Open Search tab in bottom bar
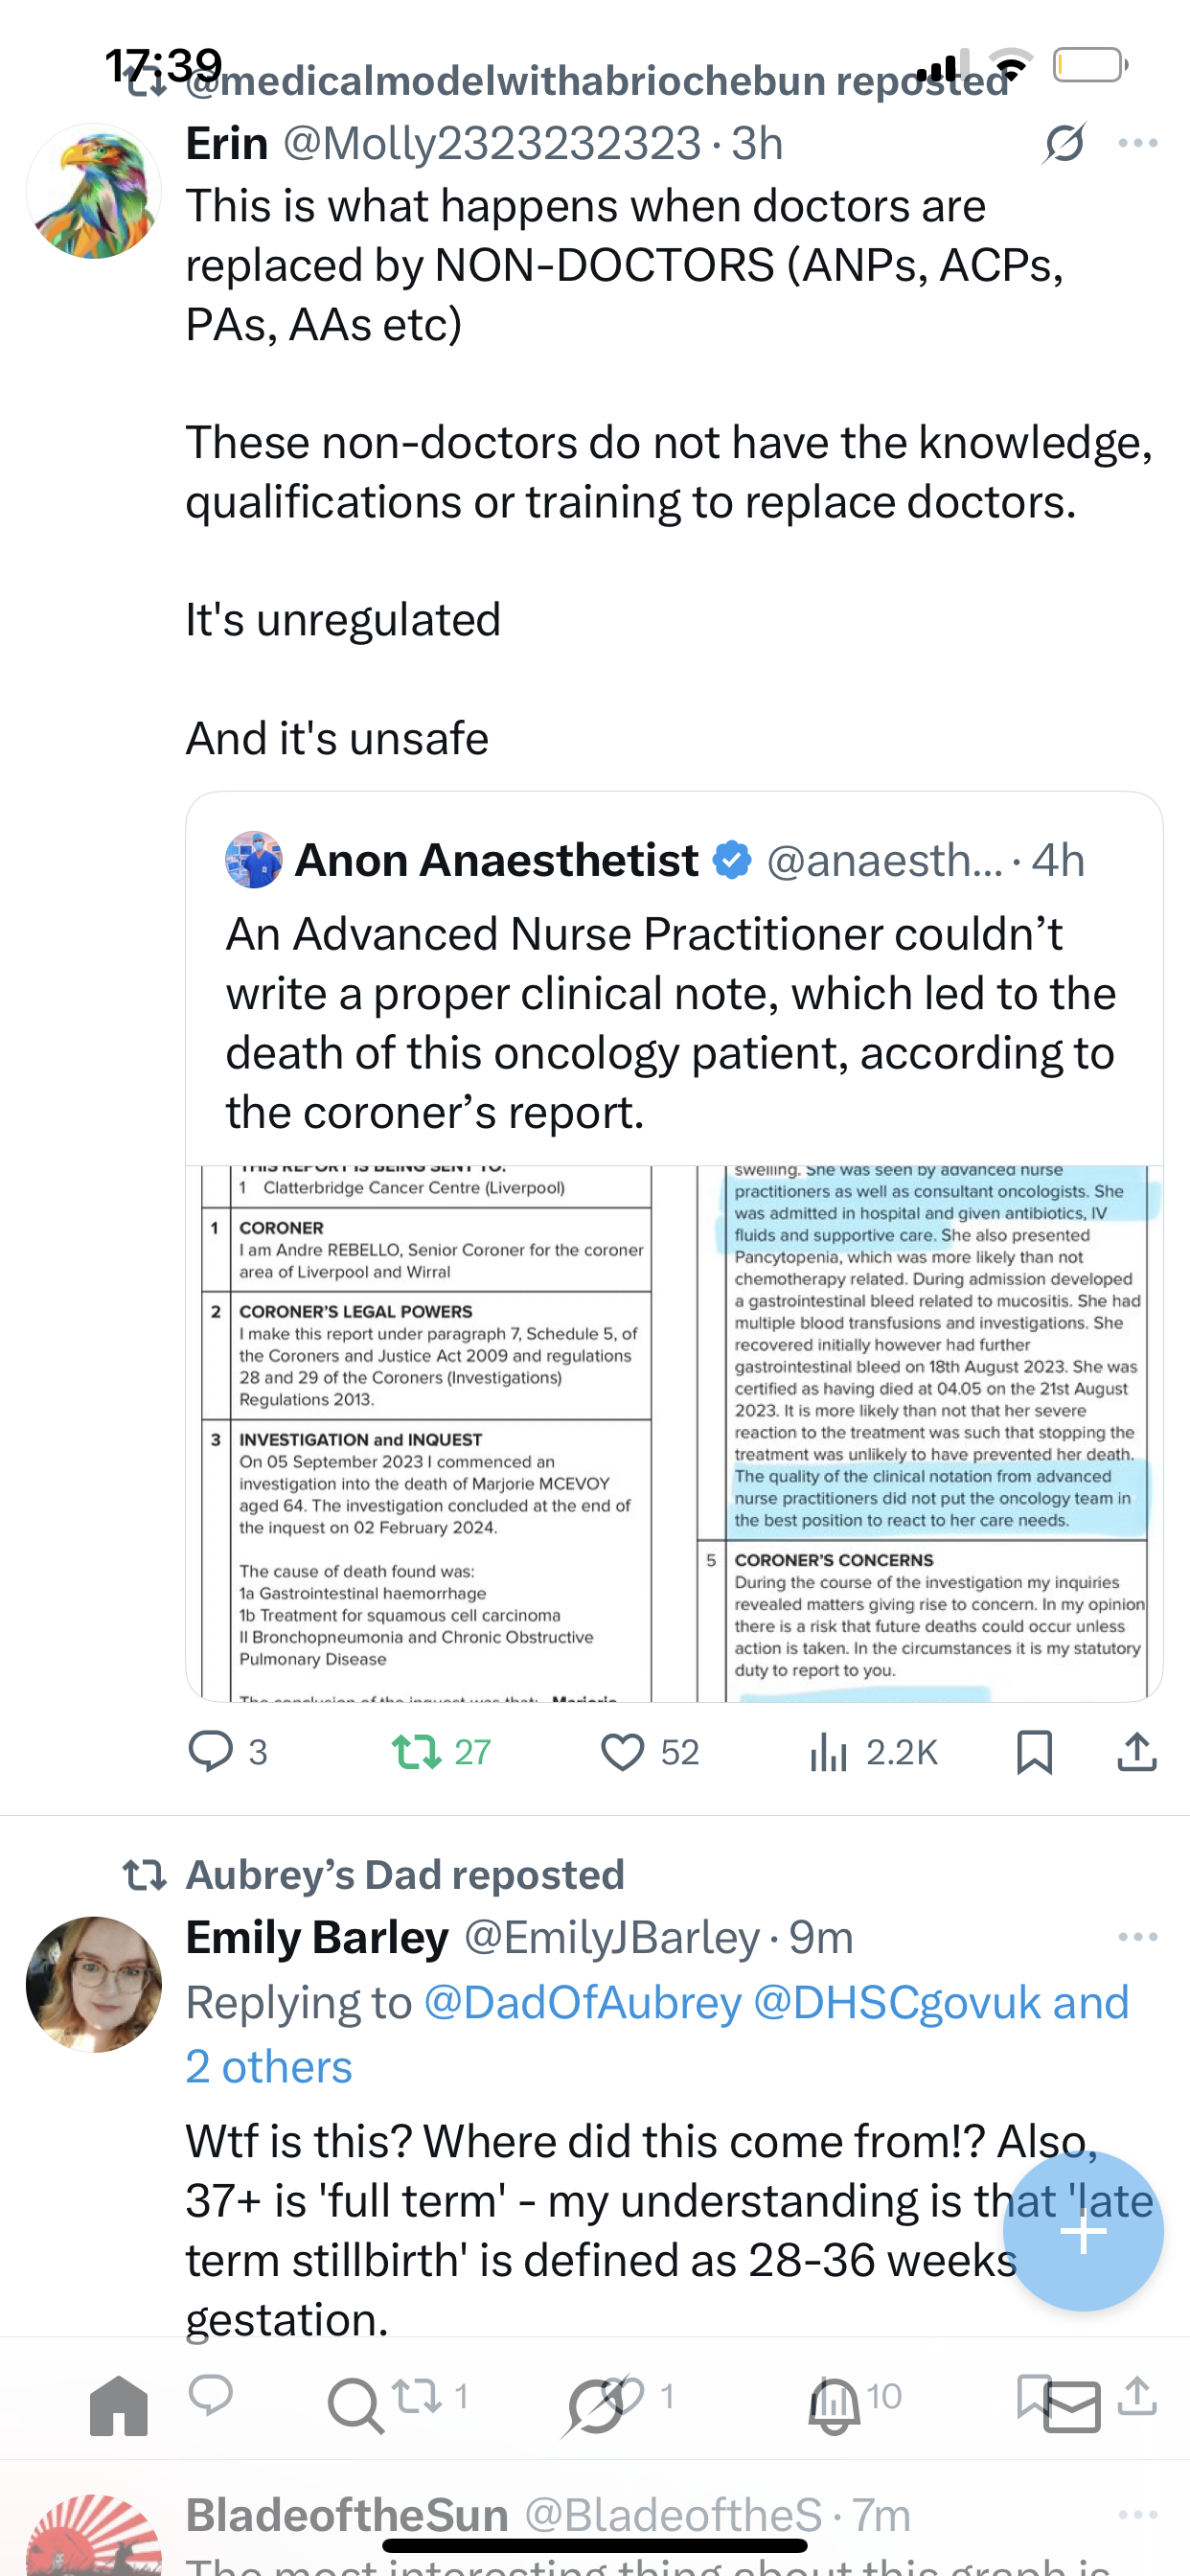Screen dimensions: 1190x2576 pyautogui.click(x=355, y=2406)
